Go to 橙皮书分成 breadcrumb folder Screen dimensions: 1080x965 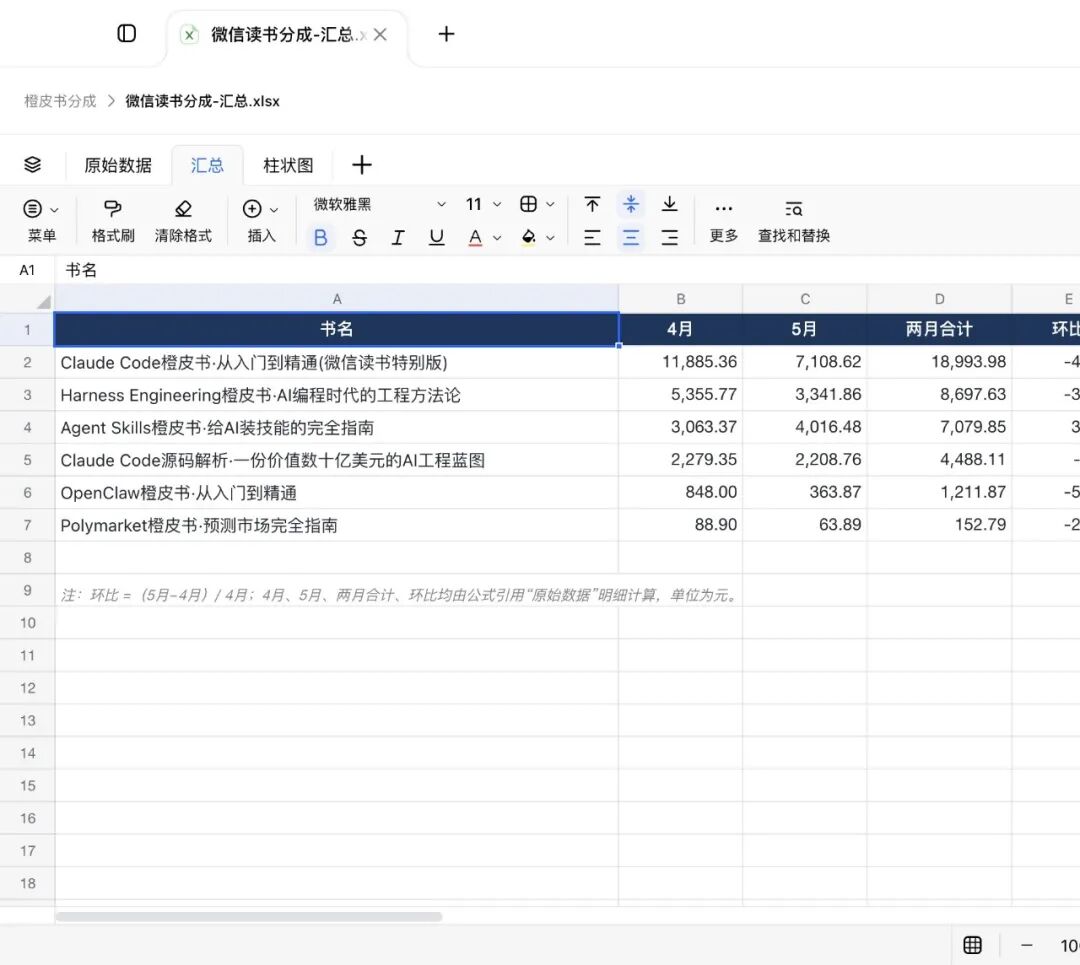(60, 101)
